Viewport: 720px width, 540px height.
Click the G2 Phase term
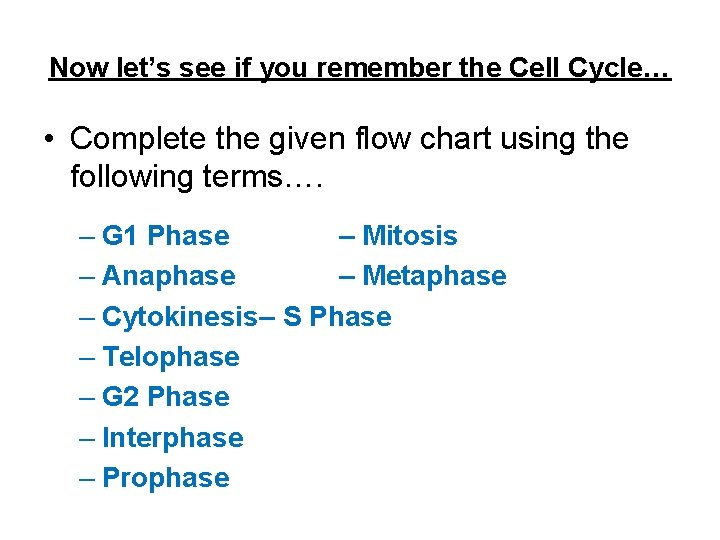[166, 397]
